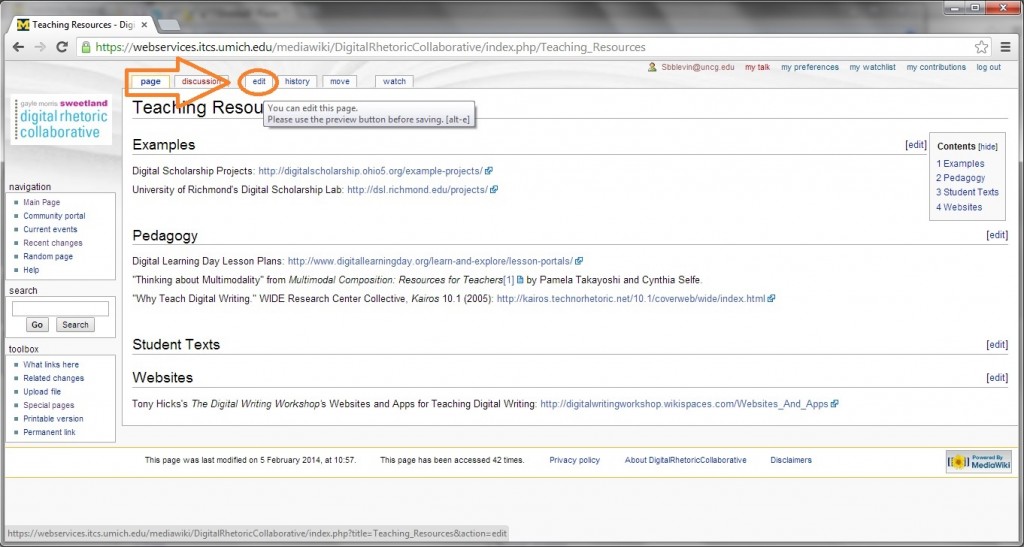
Task: Open the move tab
Action: pos(340,82)
